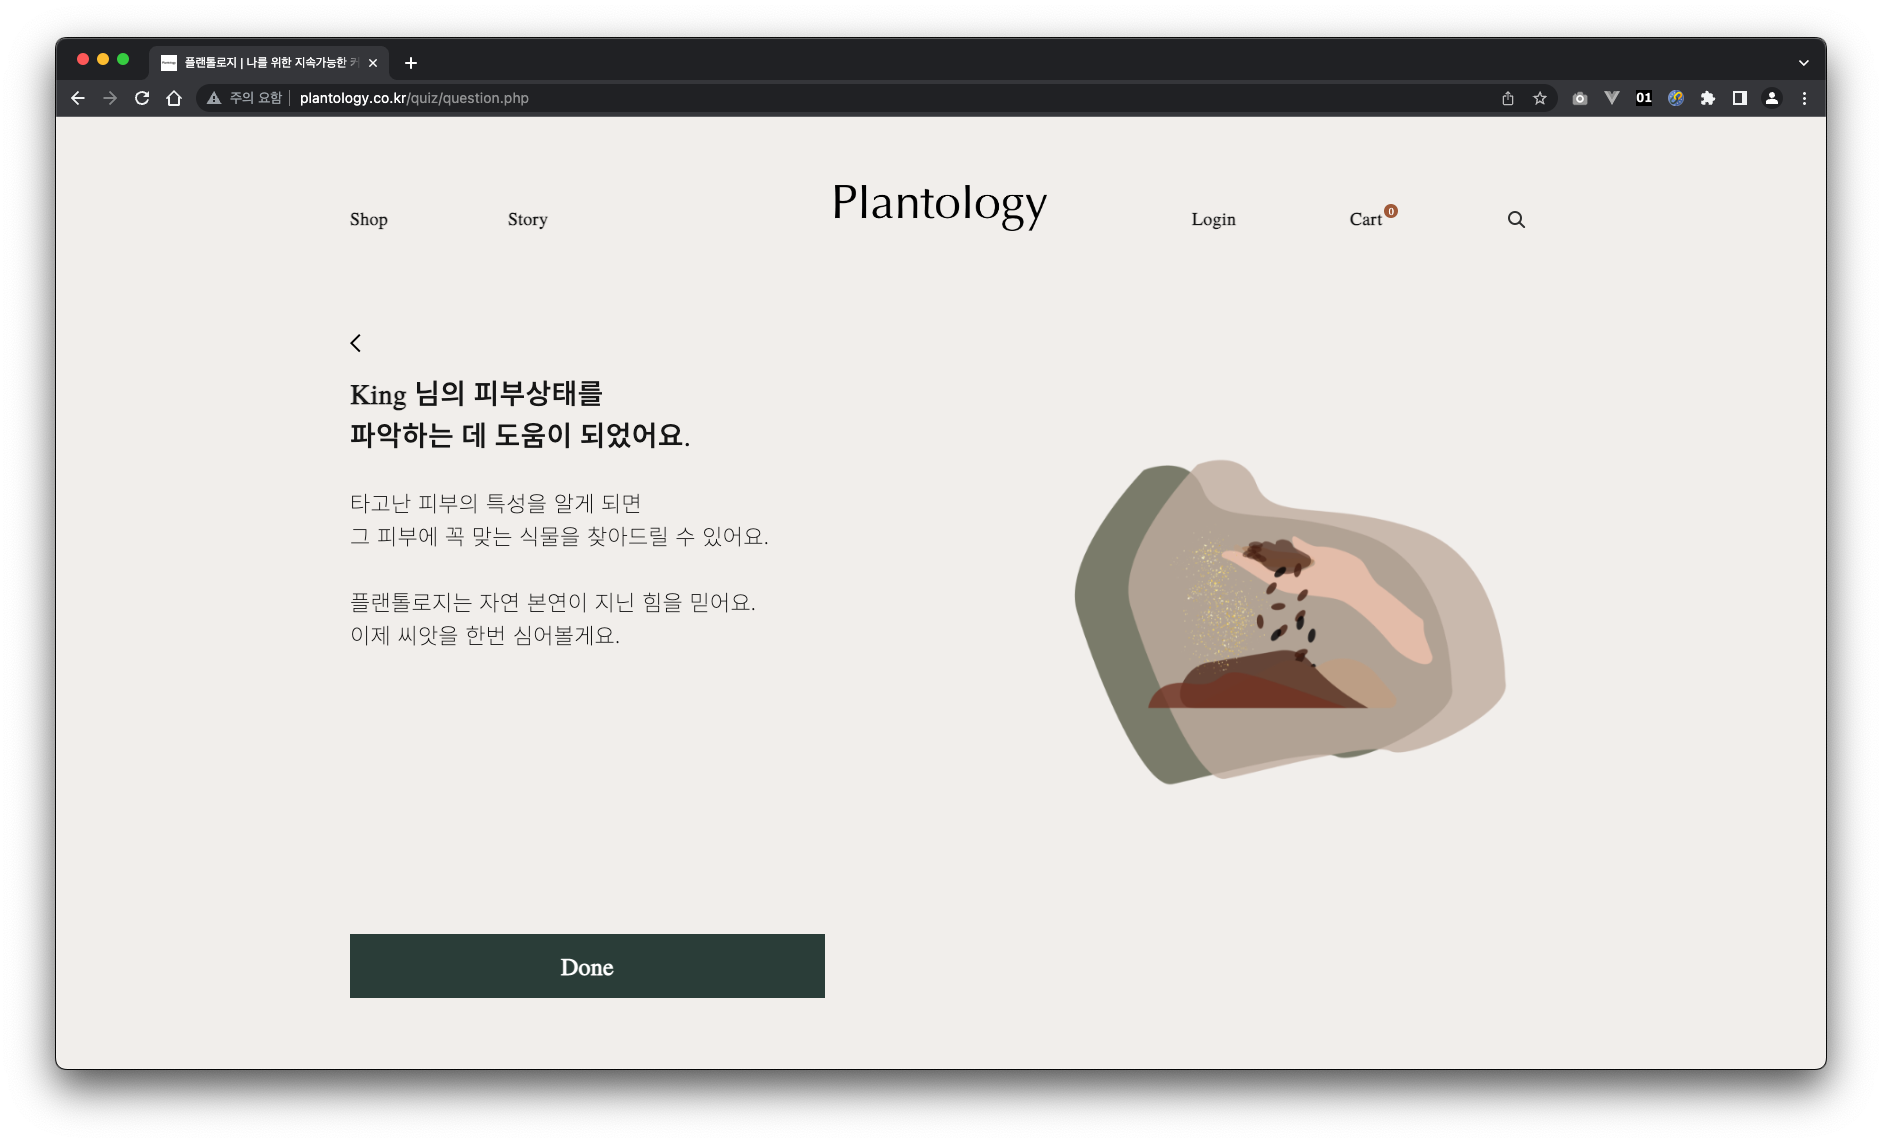
Task: Open the Shop menu link
Action: (x=369, y=219)
